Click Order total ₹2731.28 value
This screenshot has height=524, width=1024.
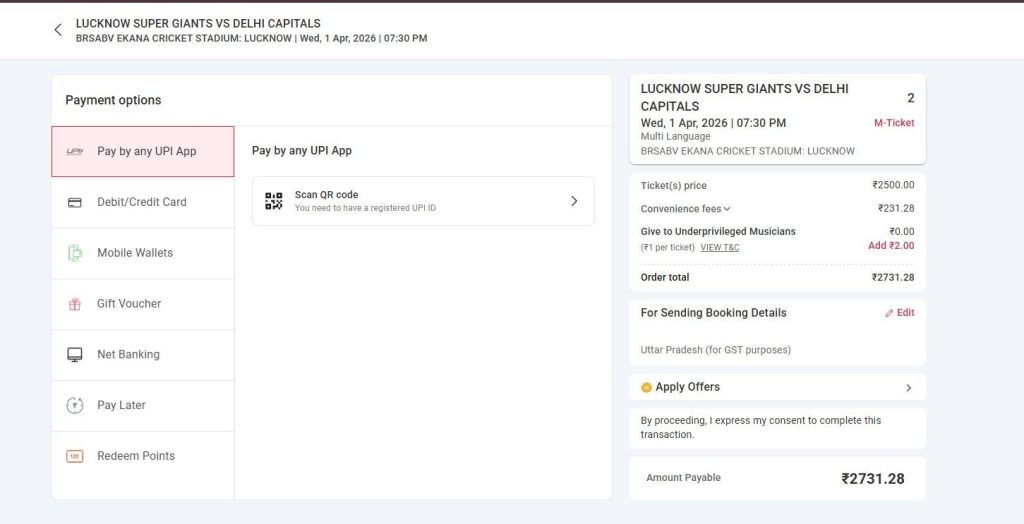(893, 278)
